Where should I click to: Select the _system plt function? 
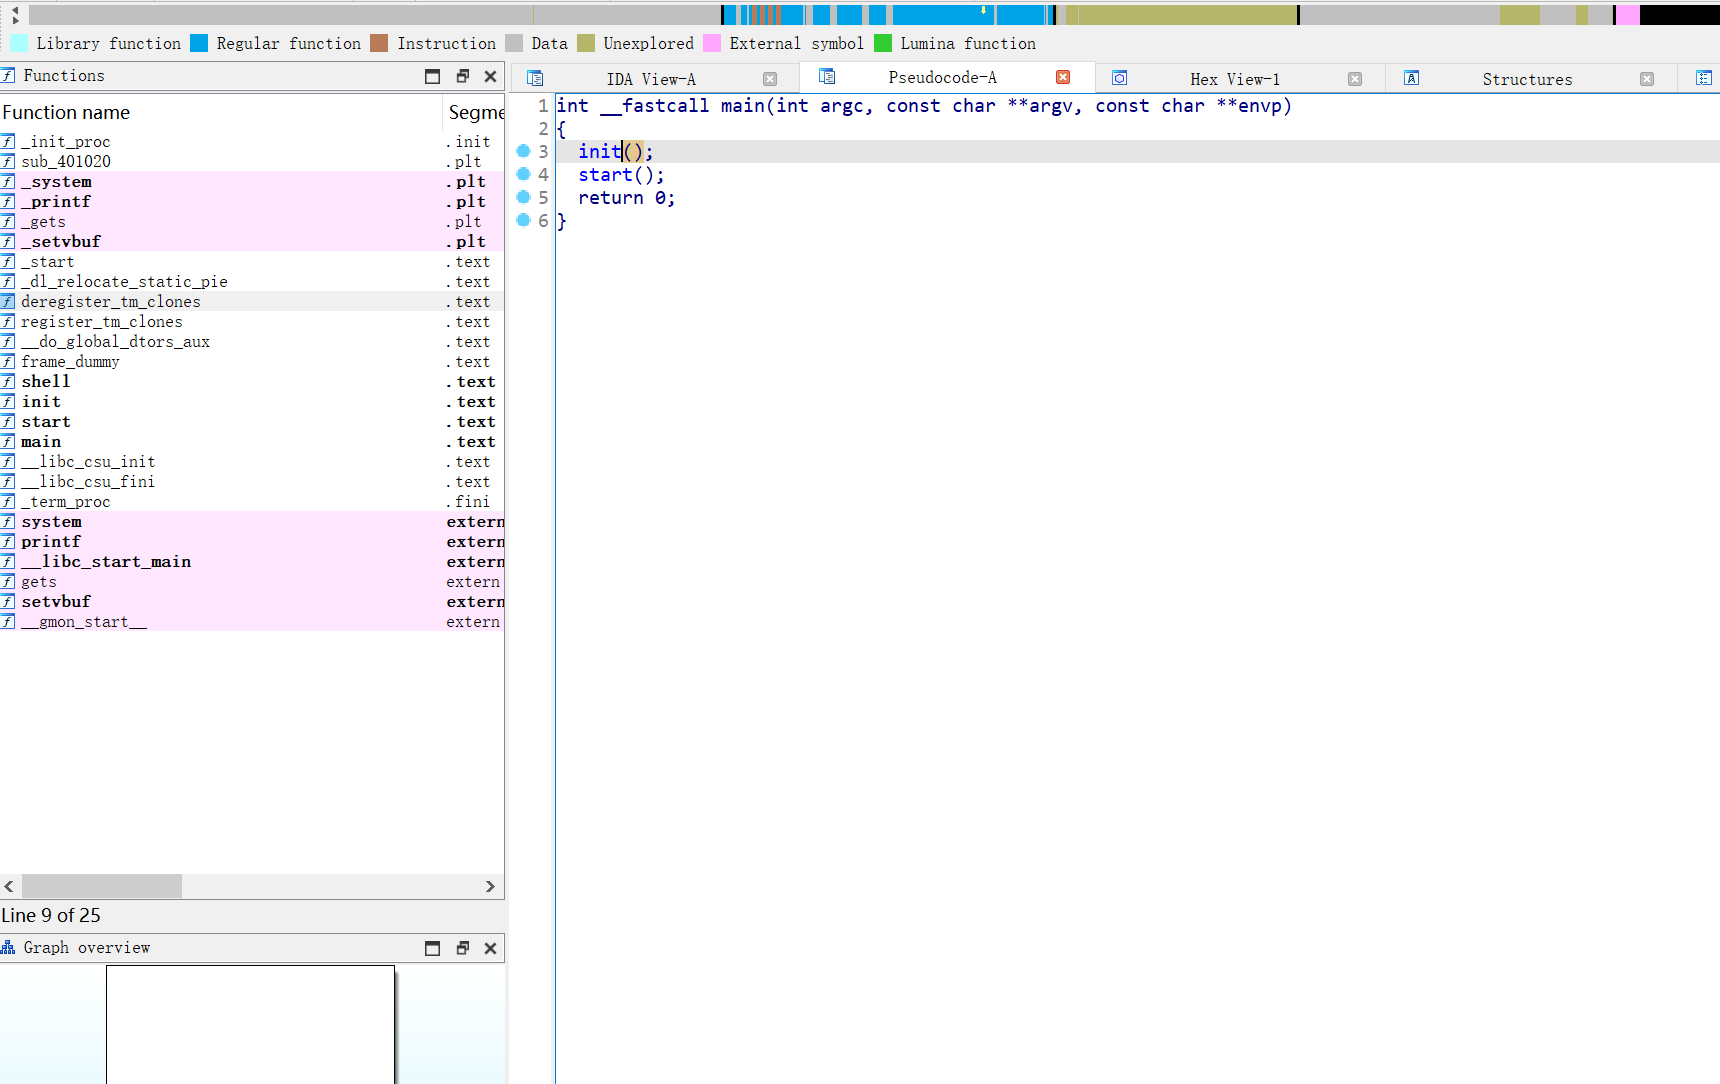click(252, 181)
